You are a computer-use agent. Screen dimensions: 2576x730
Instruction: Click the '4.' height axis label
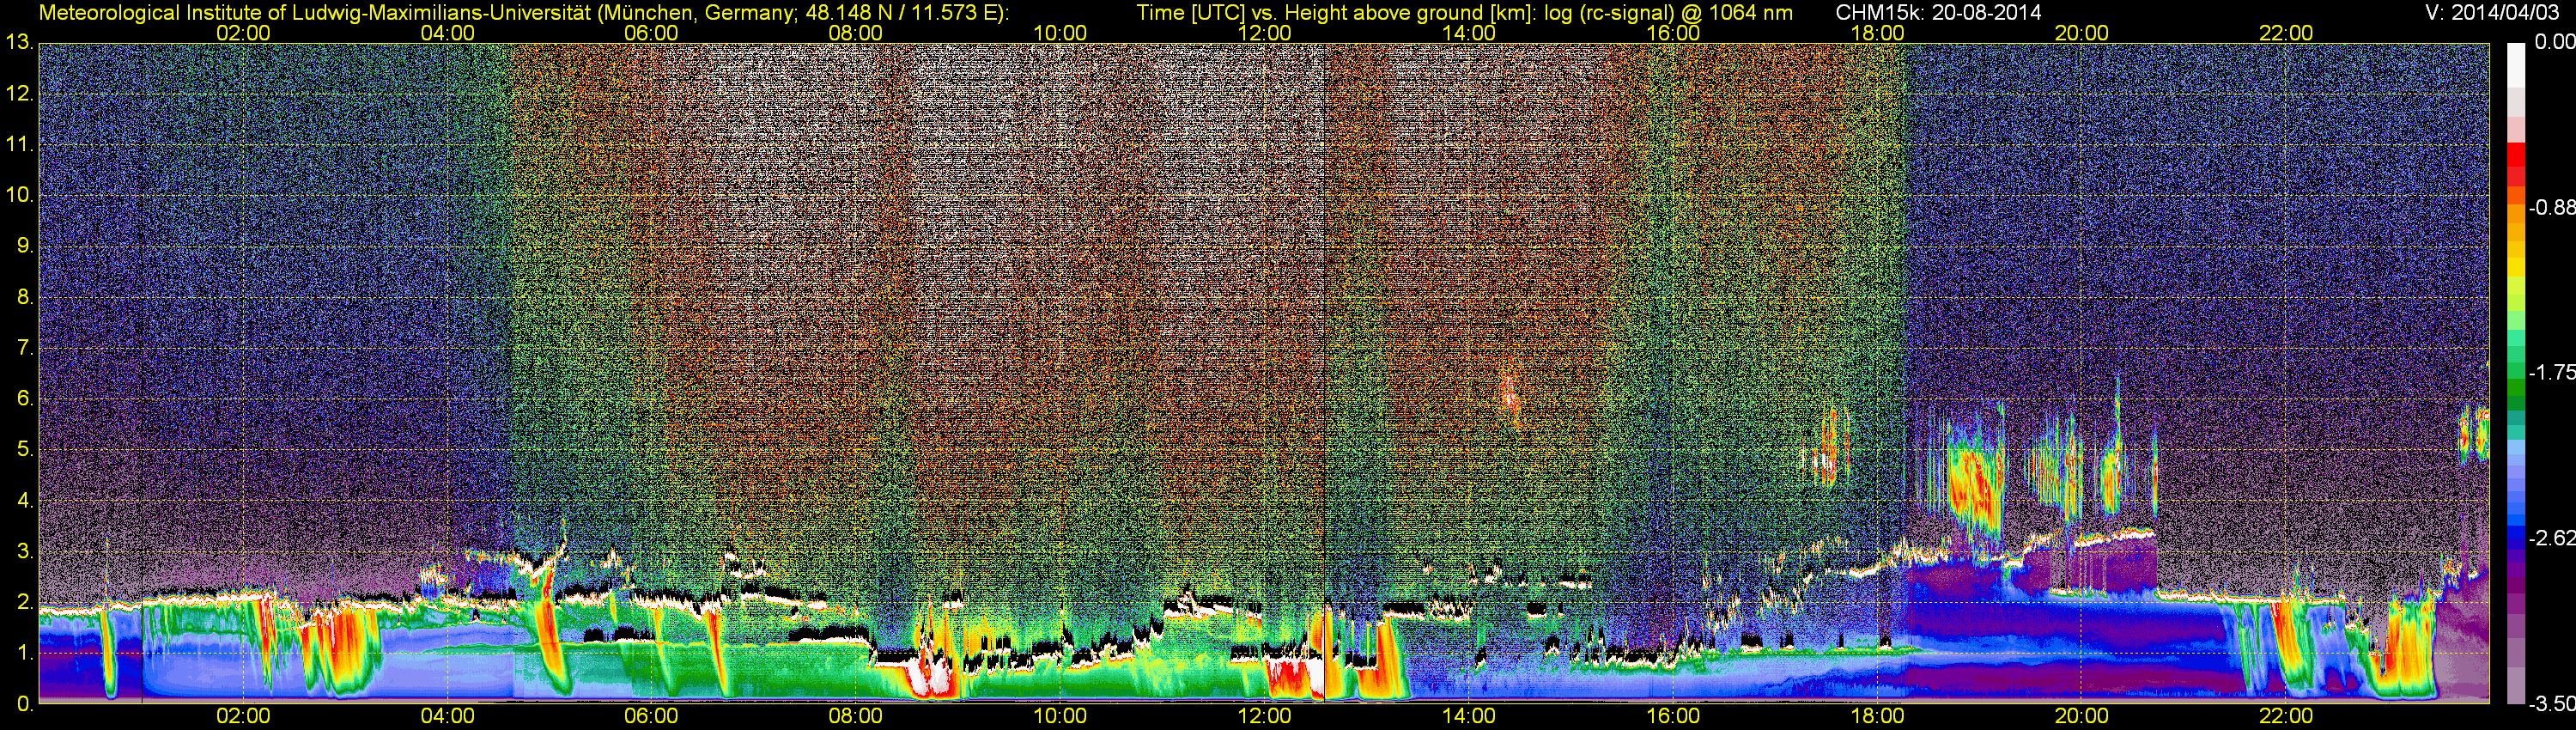[24, 501]
